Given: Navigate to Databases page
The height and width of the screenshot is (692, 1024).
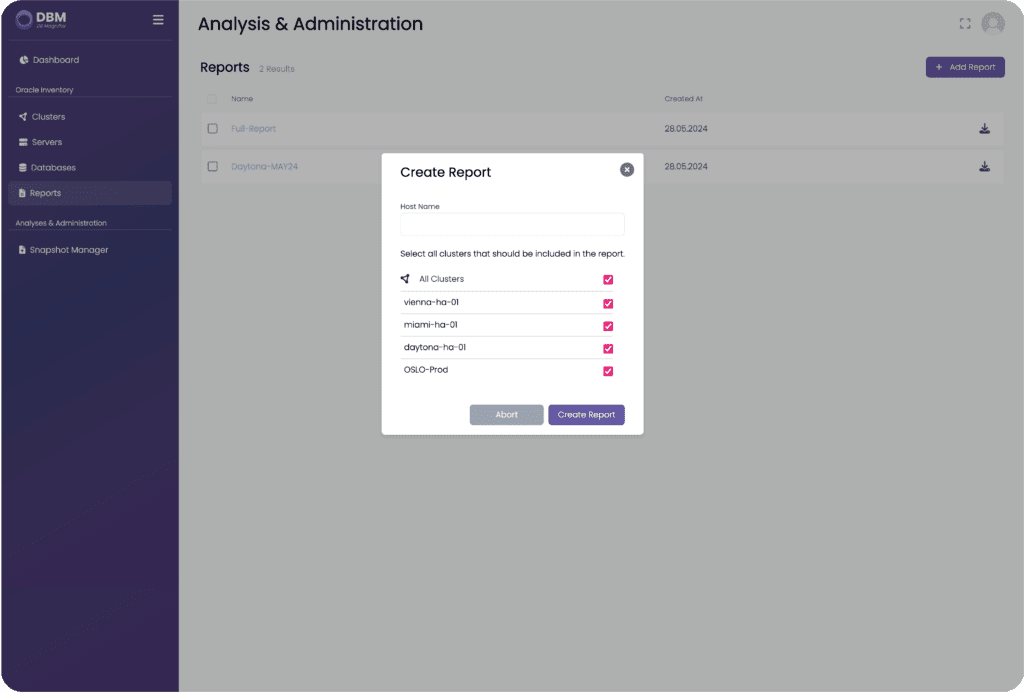Looking at the screenshot, I should (53, 168).
